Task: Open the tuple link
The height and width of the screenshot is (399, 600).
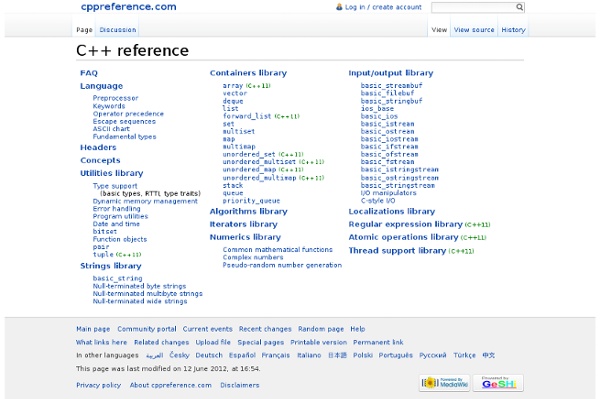Action: pyautogui.click(x=103, y=254)
